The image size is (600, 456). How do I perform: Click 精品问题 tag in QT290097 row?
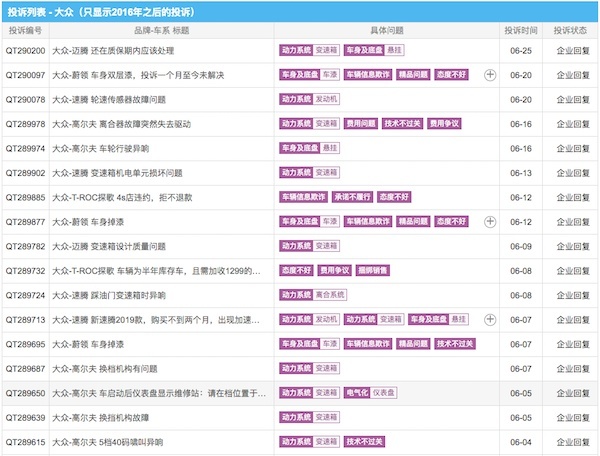(413, 75)
